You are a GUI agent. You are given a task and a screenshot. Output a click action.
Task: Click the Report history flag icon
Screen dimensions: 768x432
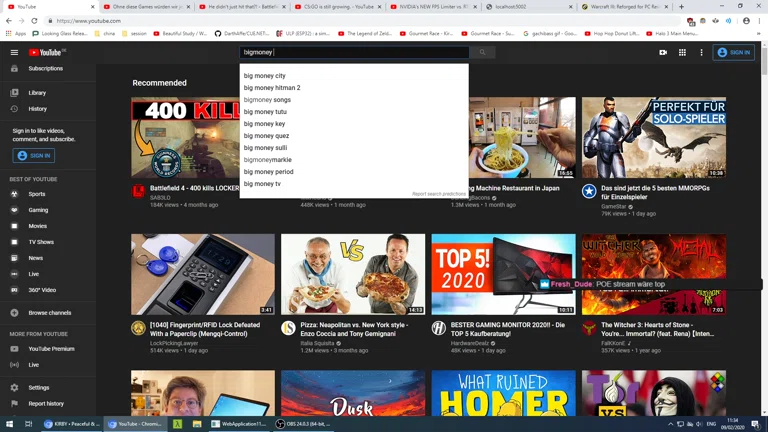pyautogui.click(x=14, y=404)
